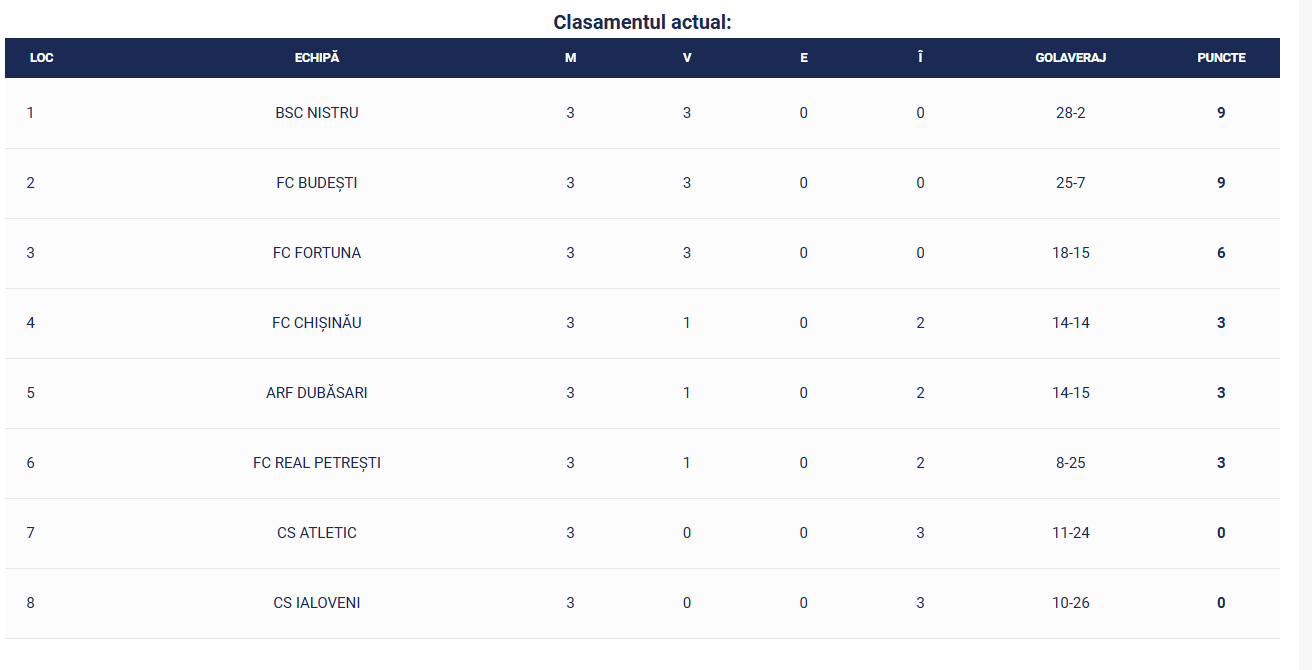
Task: Click the vertical scrollbar on right edge
Action: (1305, 335)
